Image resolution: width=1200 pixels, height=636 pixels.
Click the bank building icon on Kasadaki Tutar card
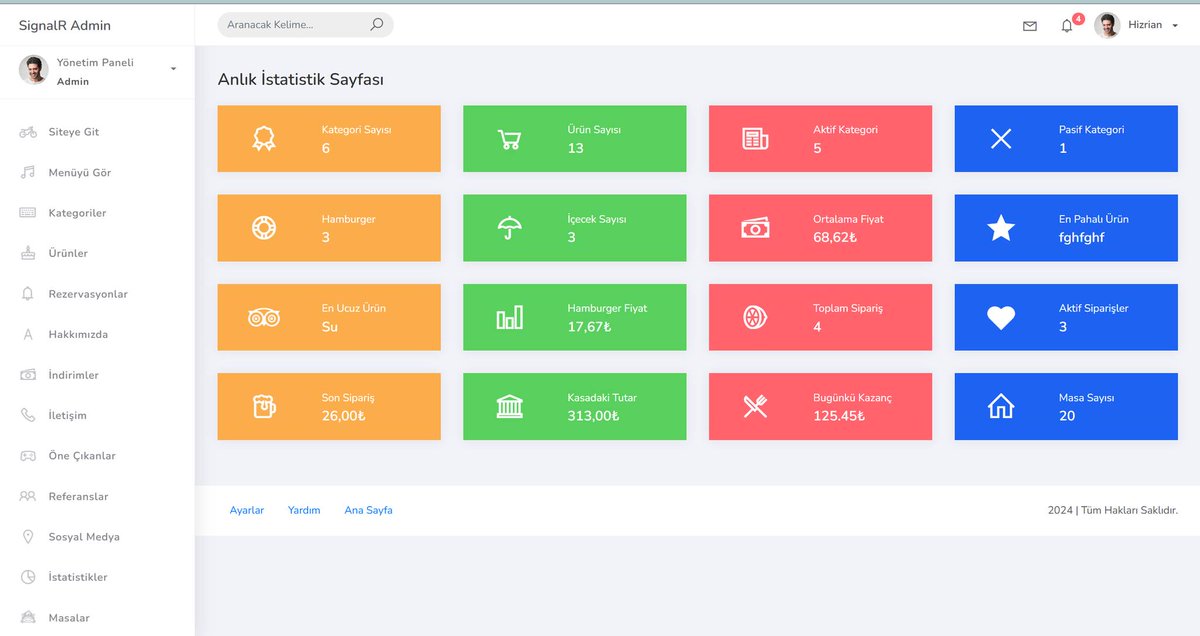pos(509,406)
